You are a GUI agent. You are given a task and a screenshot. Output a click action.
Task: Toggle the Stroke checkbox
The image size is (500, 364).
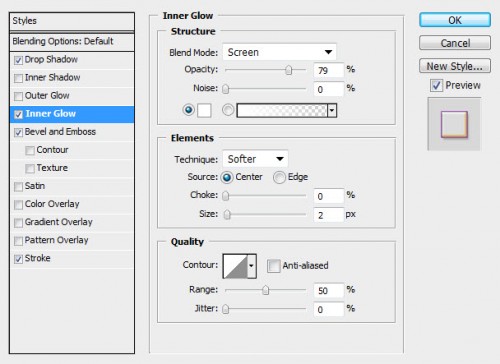coord(18,259)
